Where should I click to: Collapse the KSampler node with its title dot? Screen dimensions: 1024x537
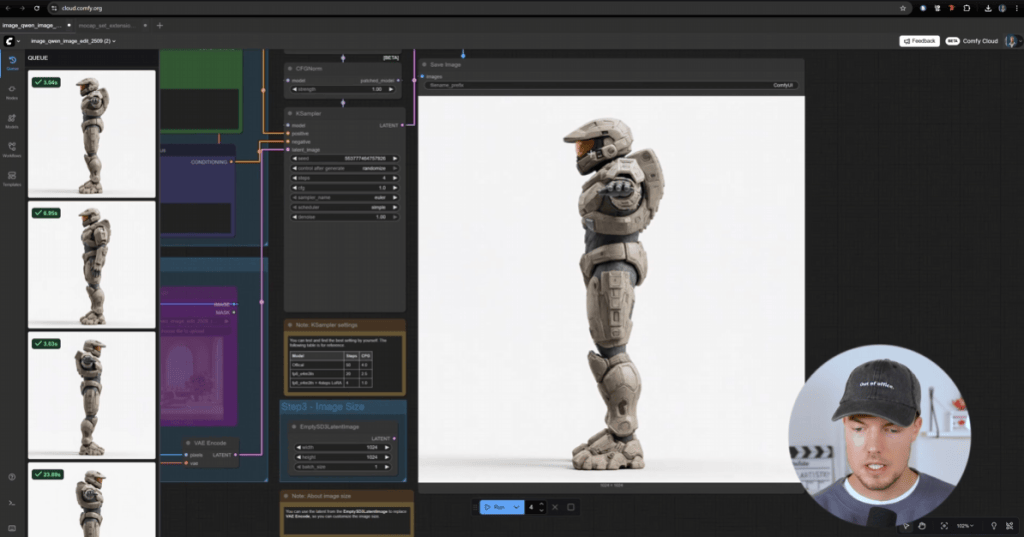point(290,114)
